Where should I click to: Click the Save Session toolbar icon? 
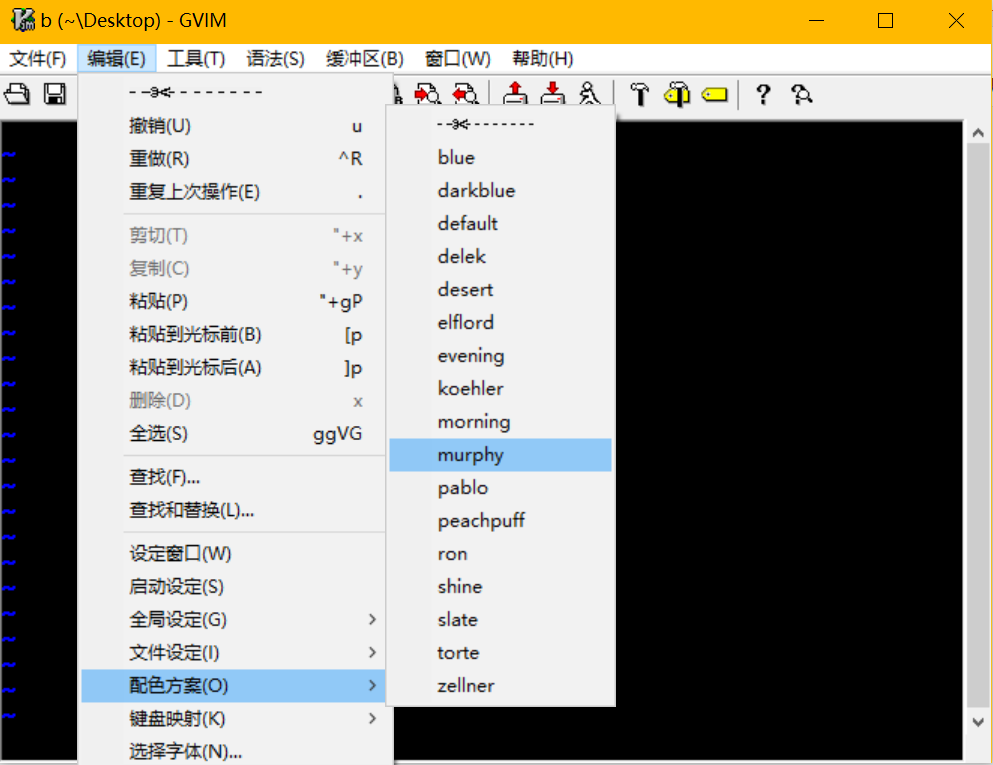coord(551,94)
